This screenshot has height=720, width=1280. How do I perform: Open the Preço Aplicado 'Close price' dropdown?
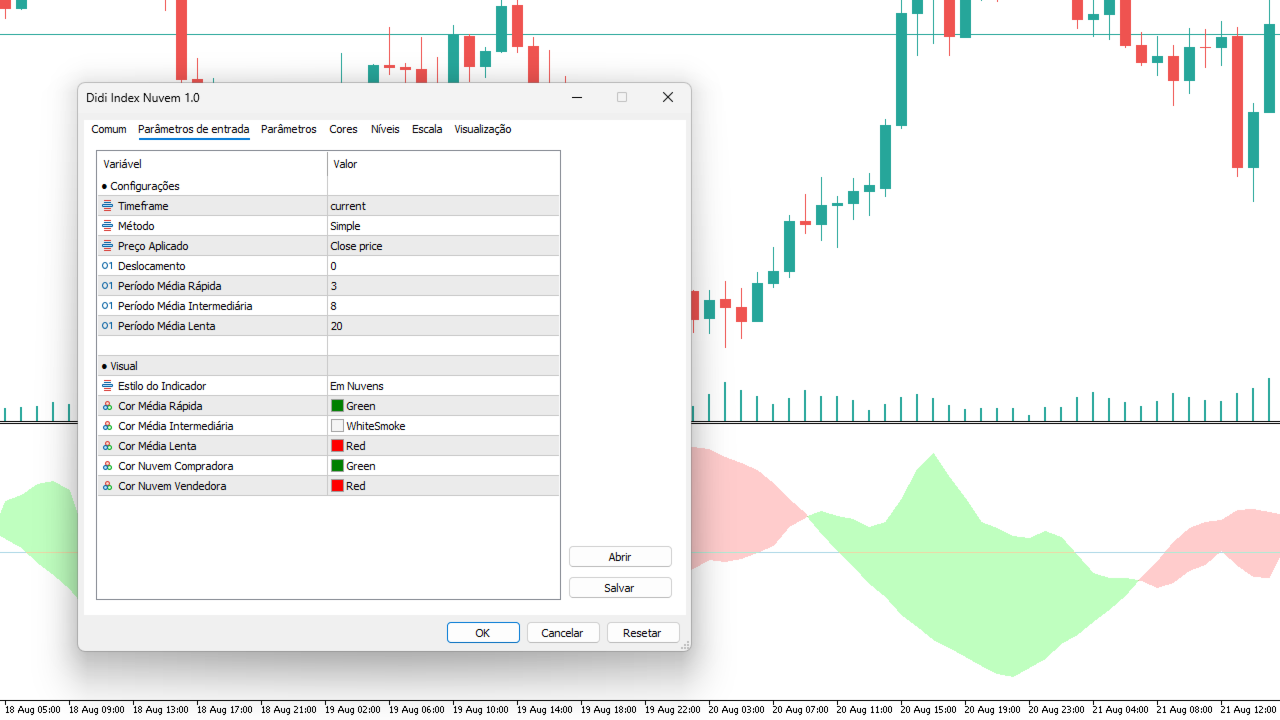[x=443, y=246]
